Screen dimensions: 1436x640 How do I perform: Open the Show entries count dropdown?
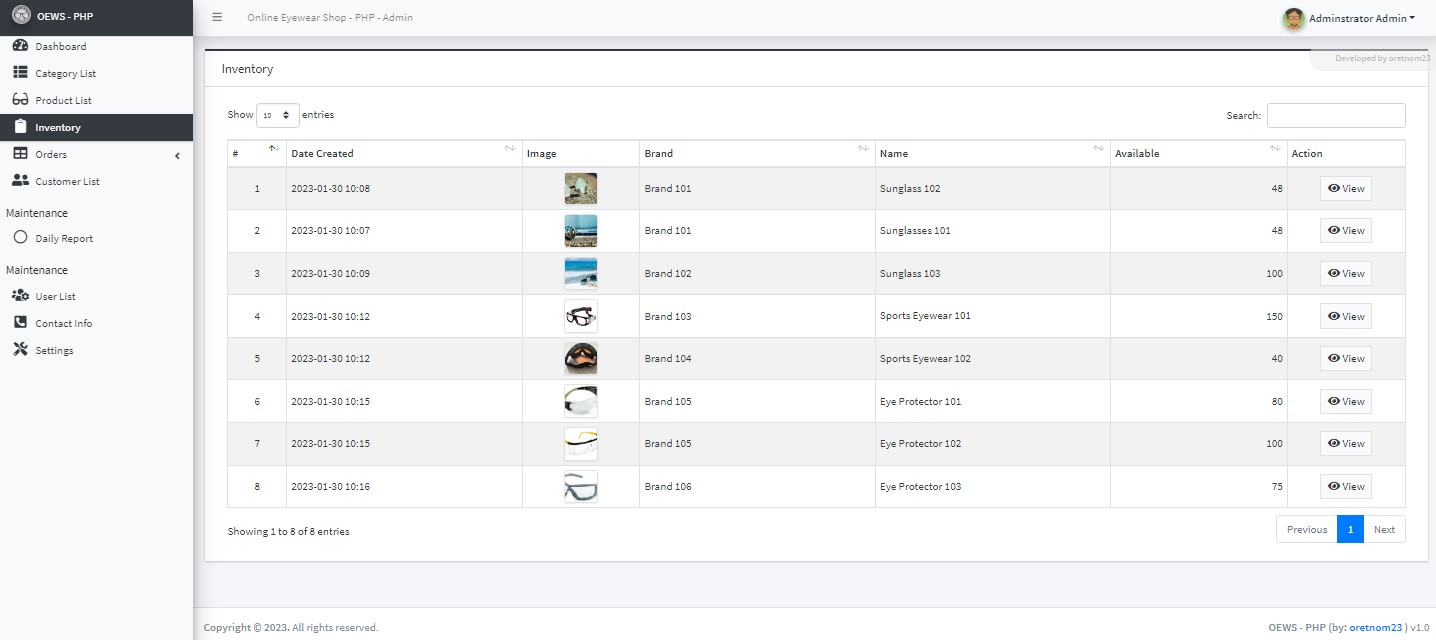coord(278,115)
